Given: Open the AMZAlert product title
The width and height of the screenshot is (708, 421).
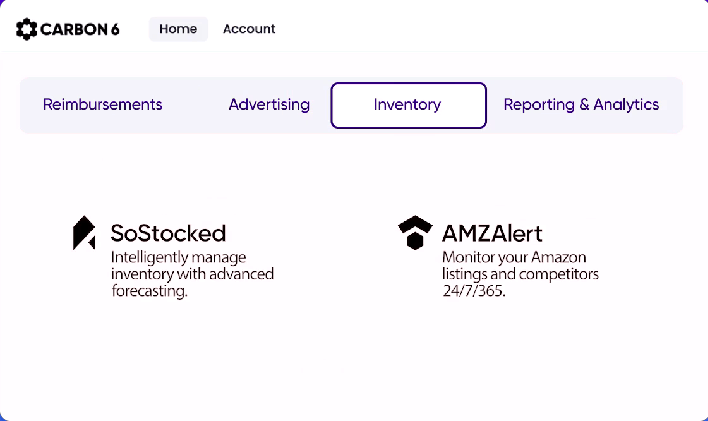Looking at the screenshot, I should tap(492, 234).
